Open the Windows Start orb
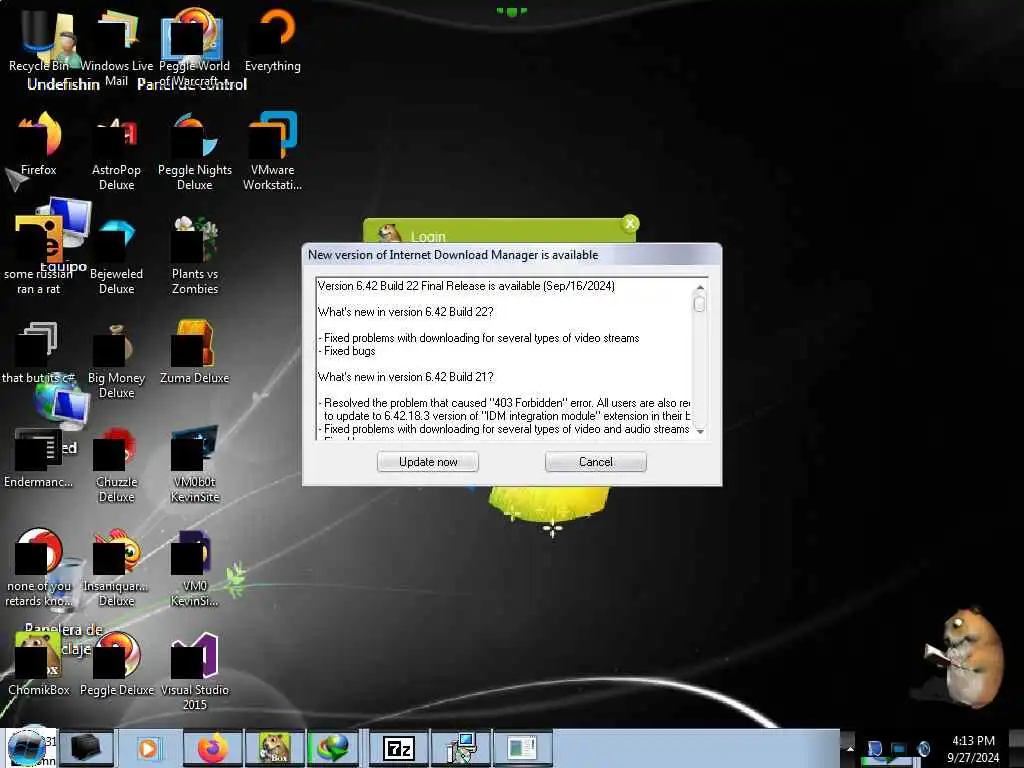 (27, 748)
